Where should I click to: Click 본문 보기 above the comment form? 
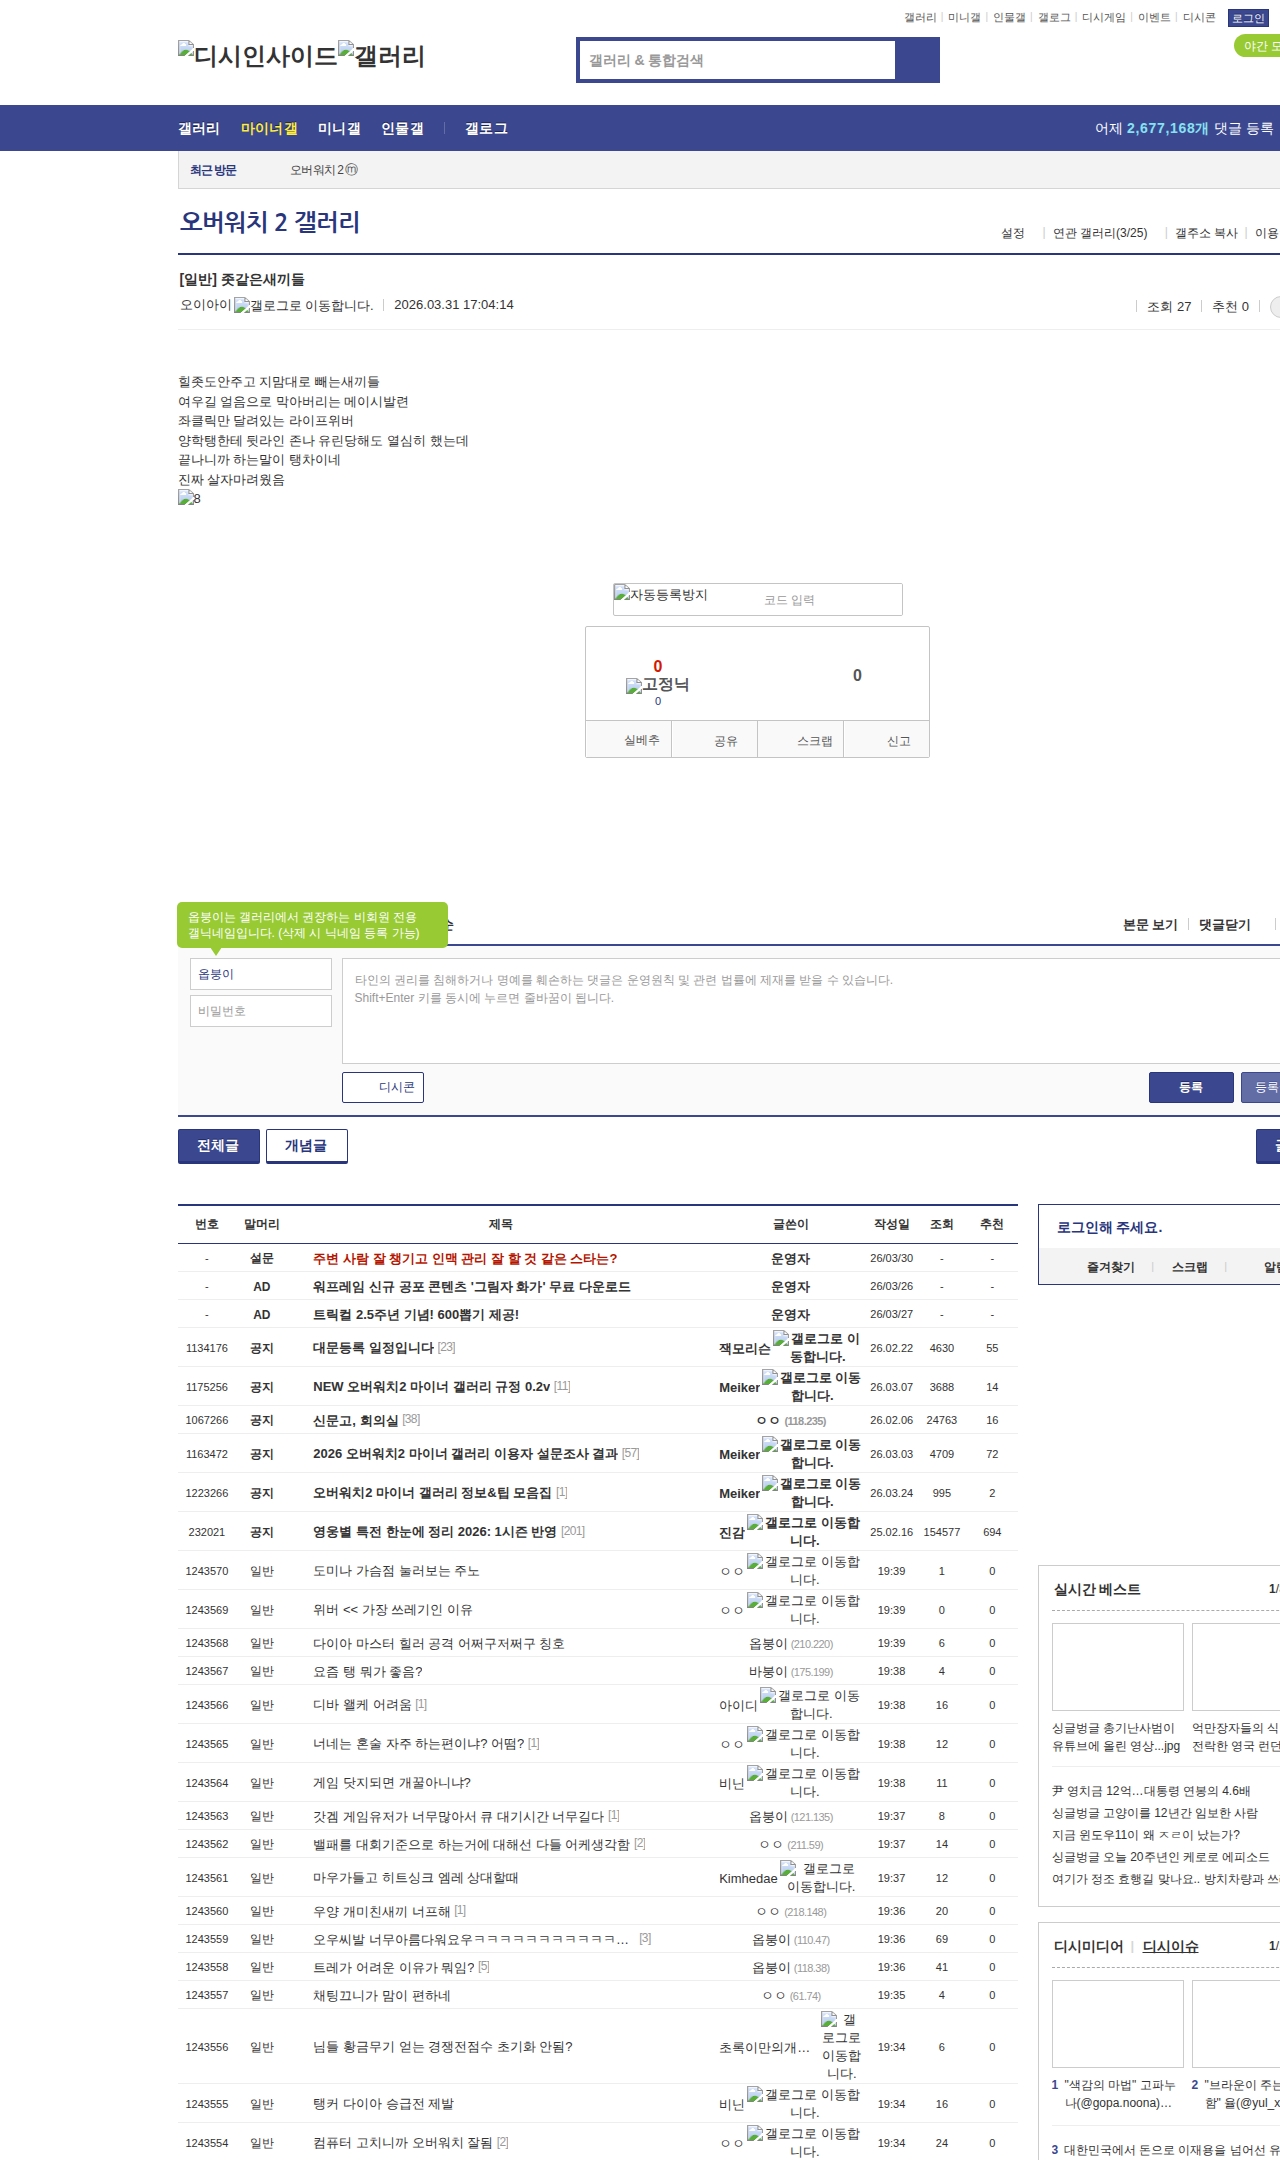1150,925
